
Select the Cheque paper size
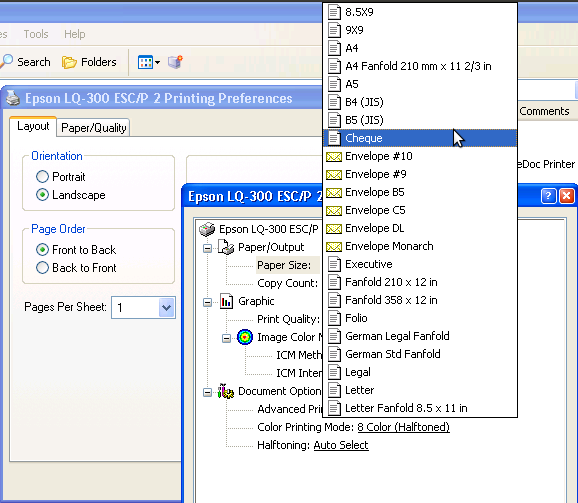[x=420, y=138]
